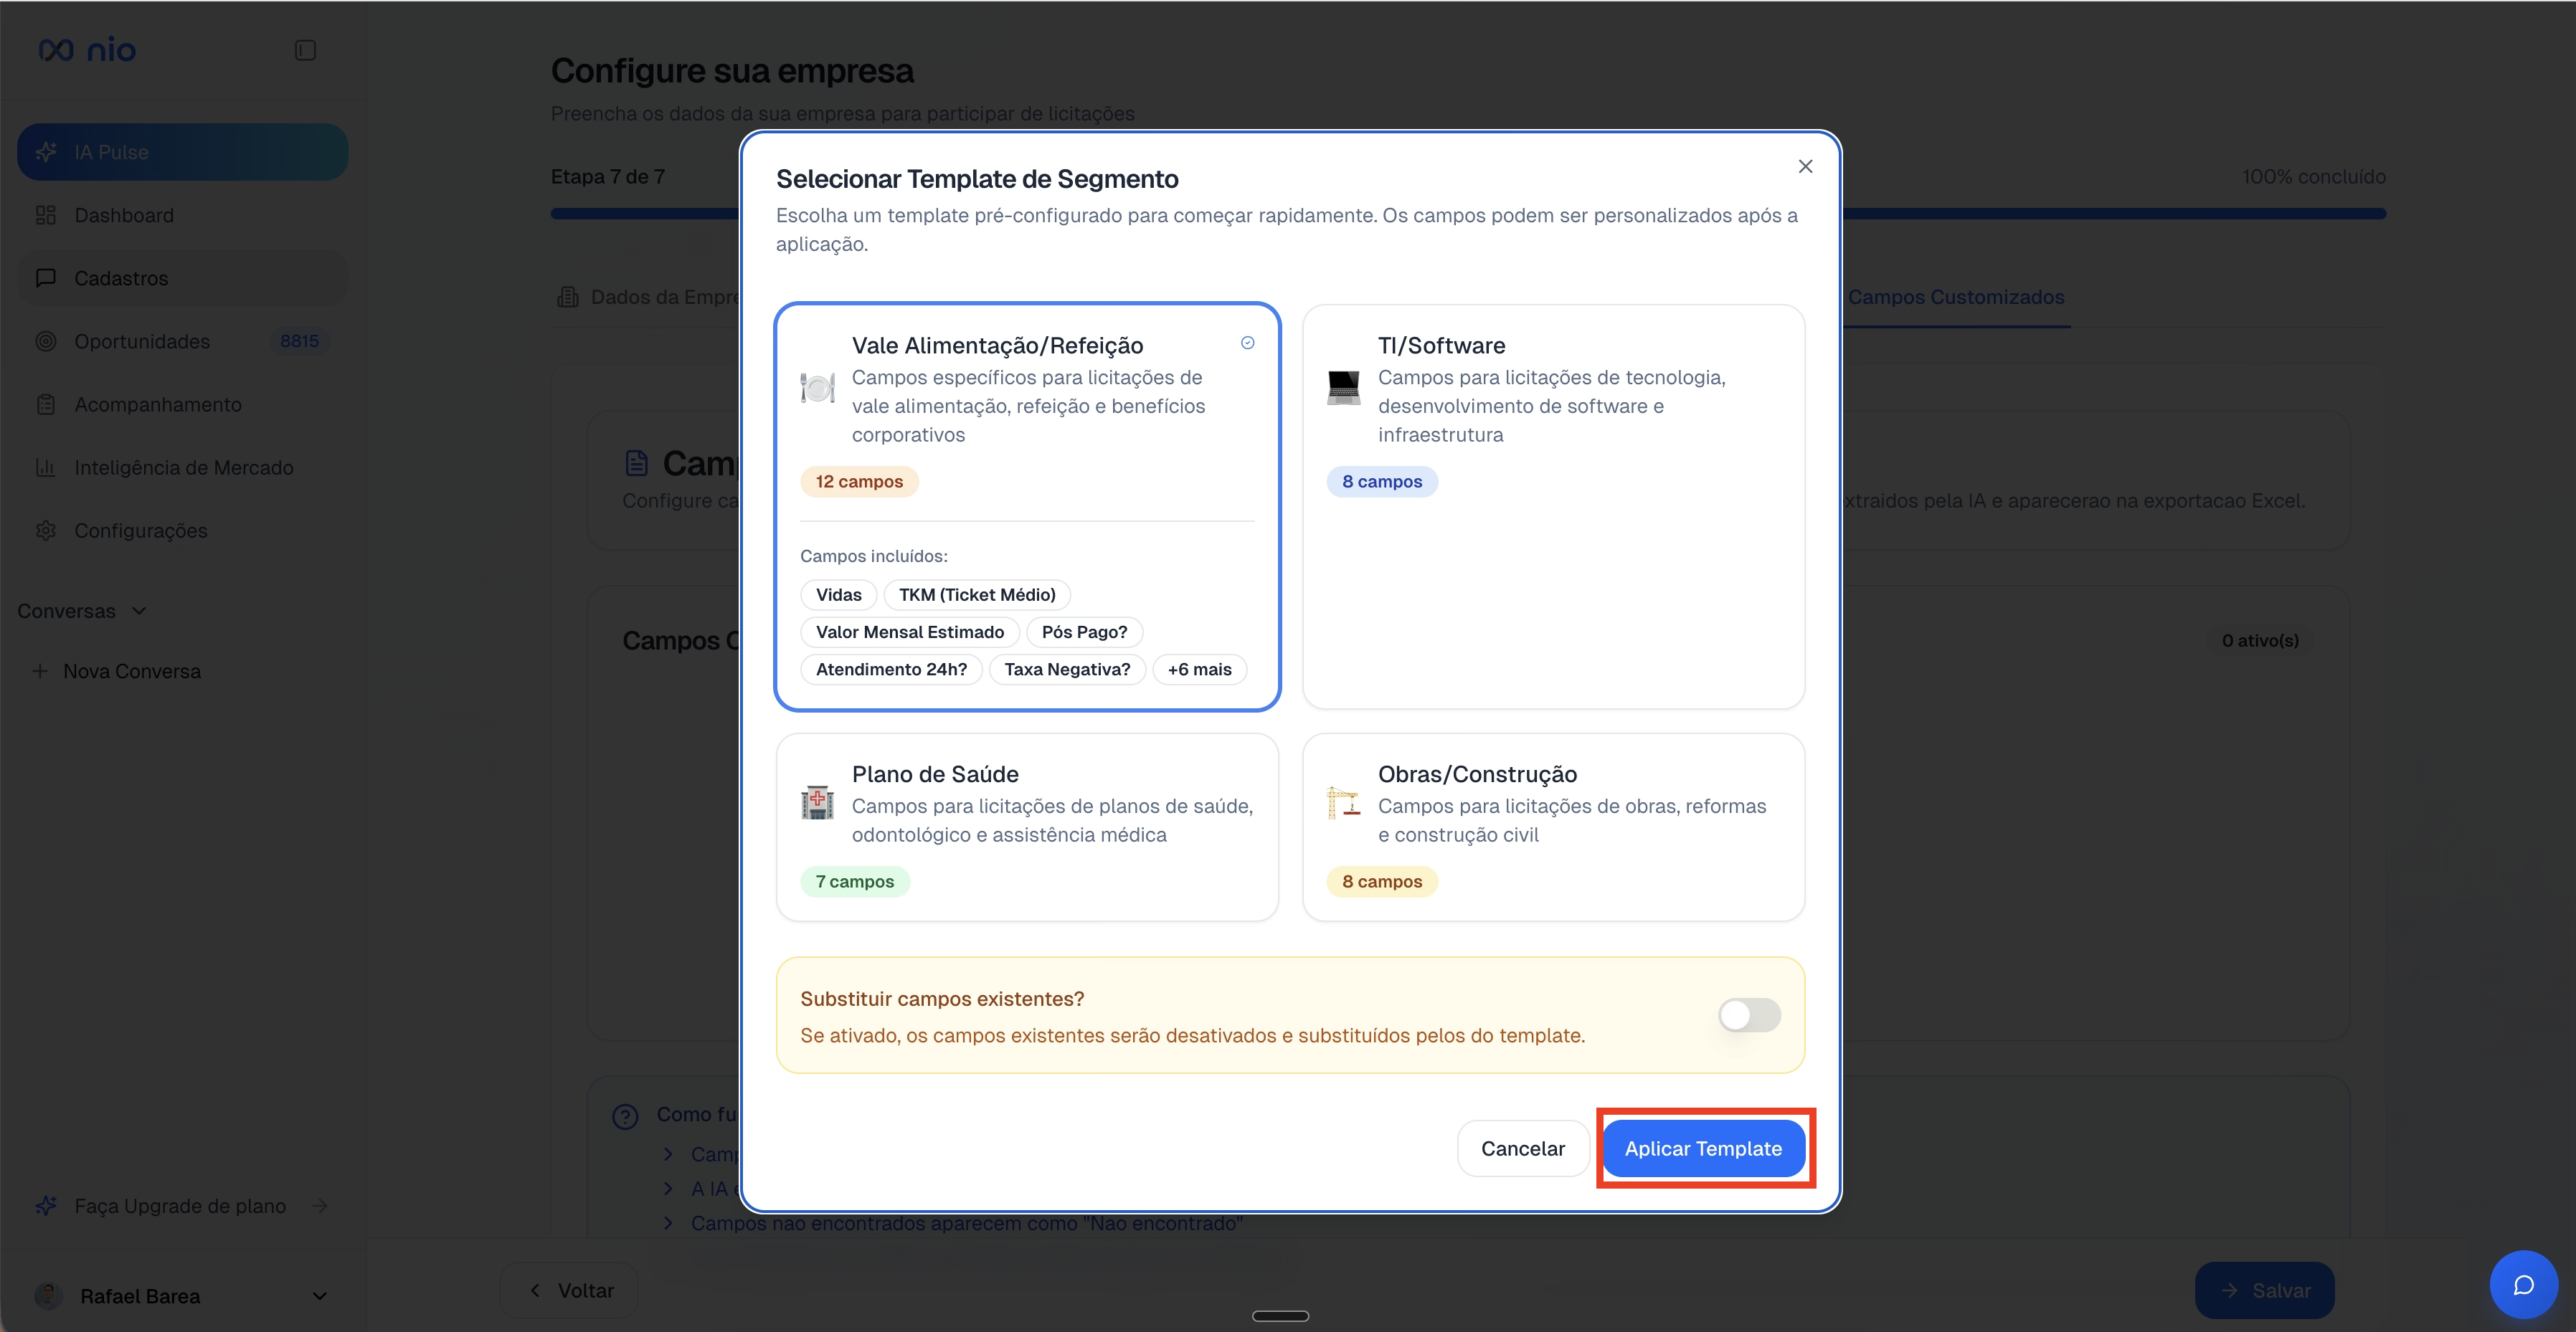Viewport: 2576px width, 1332px height.
Task: Switch to the Campos Customizados tab
Action: point(1956,297)
